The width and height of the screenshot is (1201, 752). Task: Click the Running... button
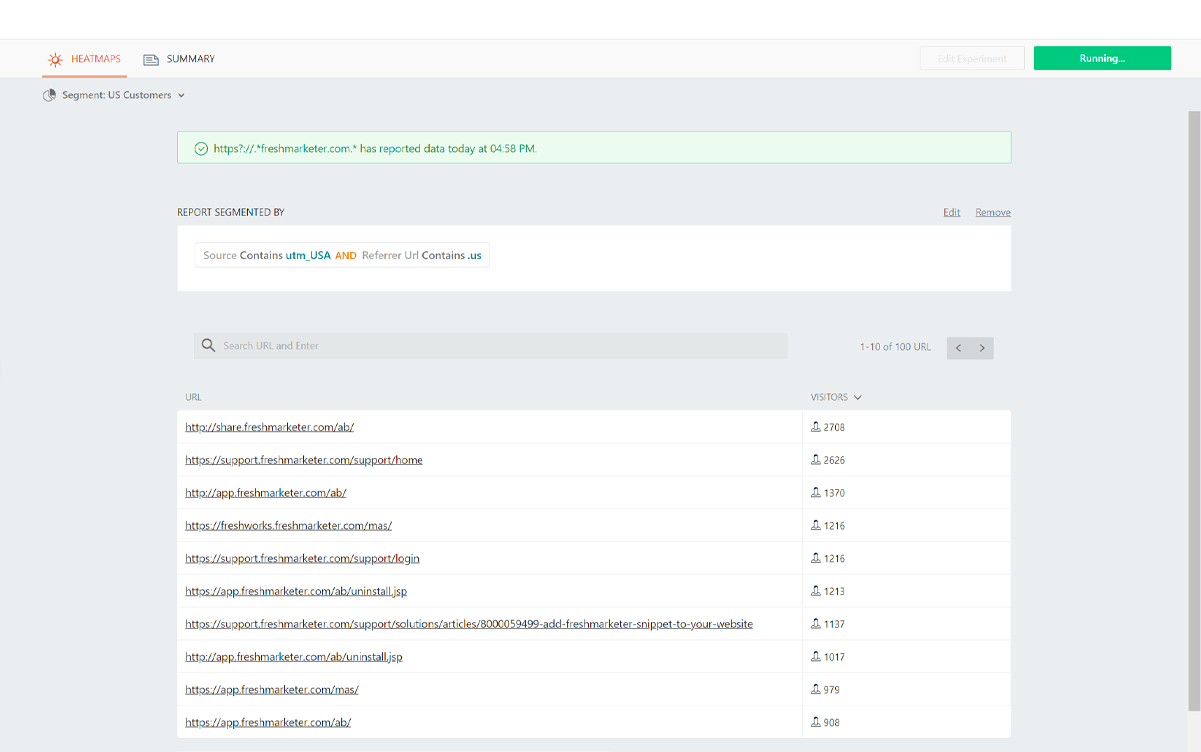(1102, 58)
